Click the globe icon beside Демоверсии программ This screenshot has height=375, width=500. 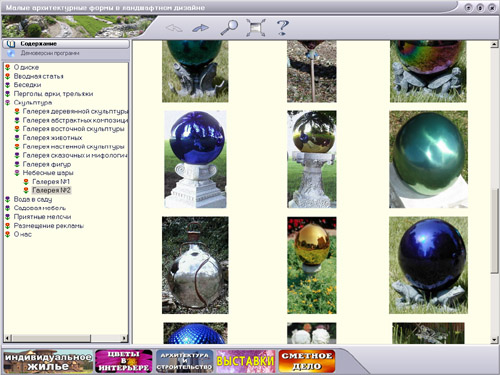coord(11,53)
